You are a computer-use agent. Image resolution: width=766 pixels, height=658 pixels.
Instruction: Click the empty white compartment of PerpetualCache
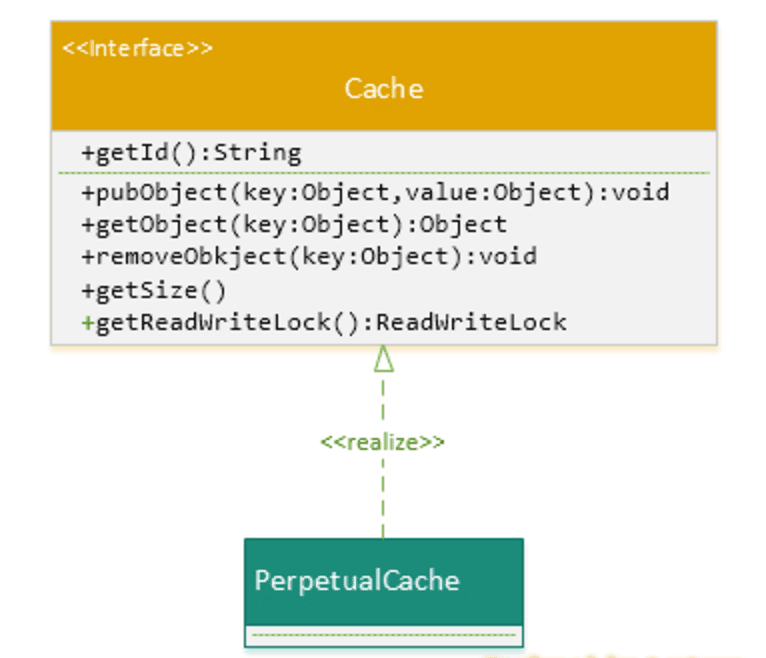point(383,635)
